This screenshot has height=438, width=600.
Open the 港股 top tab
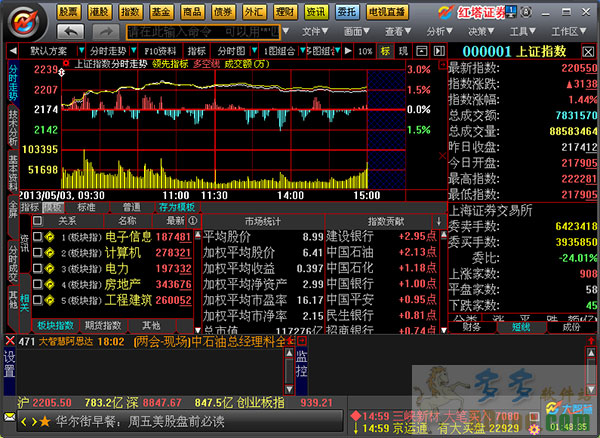(x=100, y=12)
